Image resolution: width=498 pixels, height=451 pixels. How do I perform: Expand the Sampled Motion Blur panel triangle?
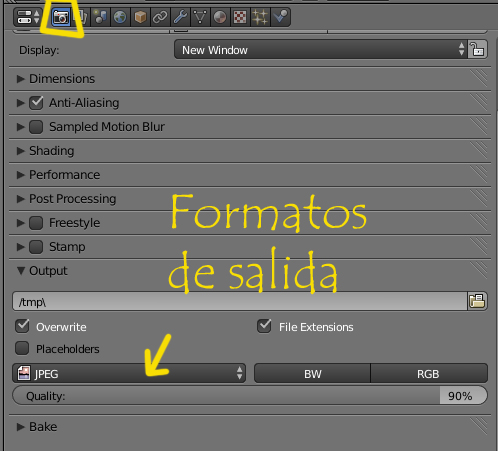pos(21,127)
